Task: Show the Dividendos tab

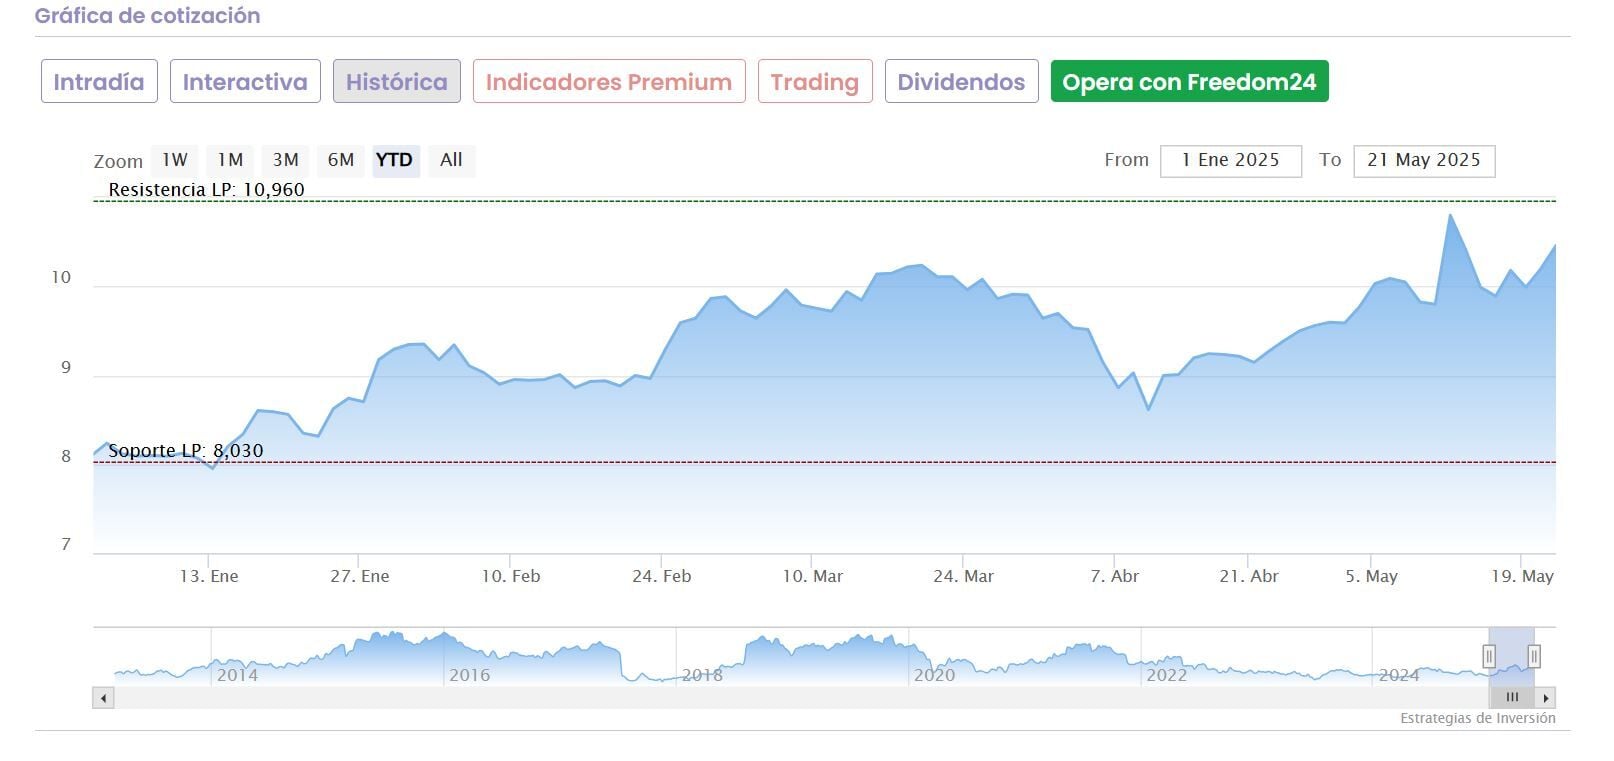Action: (x=961, y=82)
